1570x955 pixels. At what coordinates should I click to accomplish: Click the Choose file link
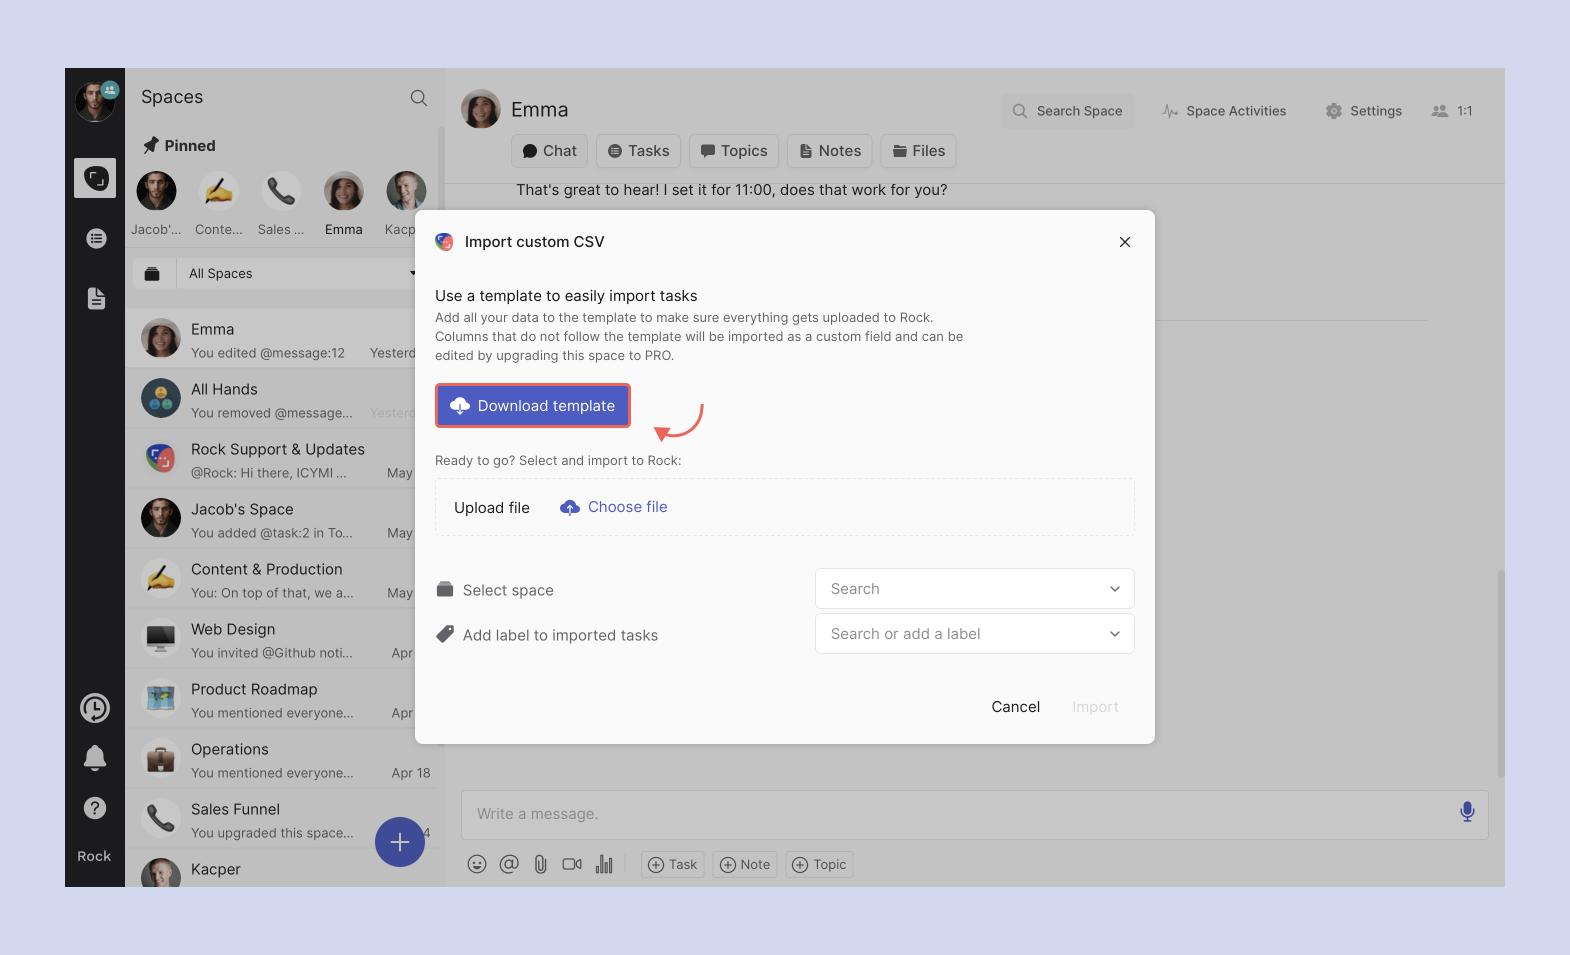(626, 507)
